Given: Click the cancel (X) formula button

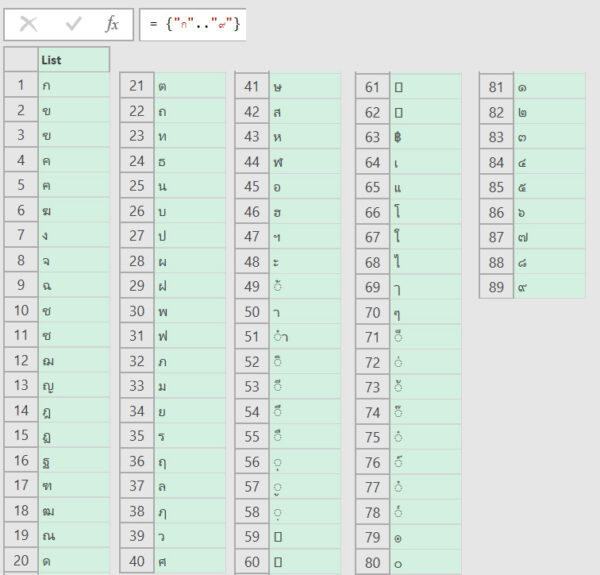Looking at the screenshot, I should click(29, 24).
